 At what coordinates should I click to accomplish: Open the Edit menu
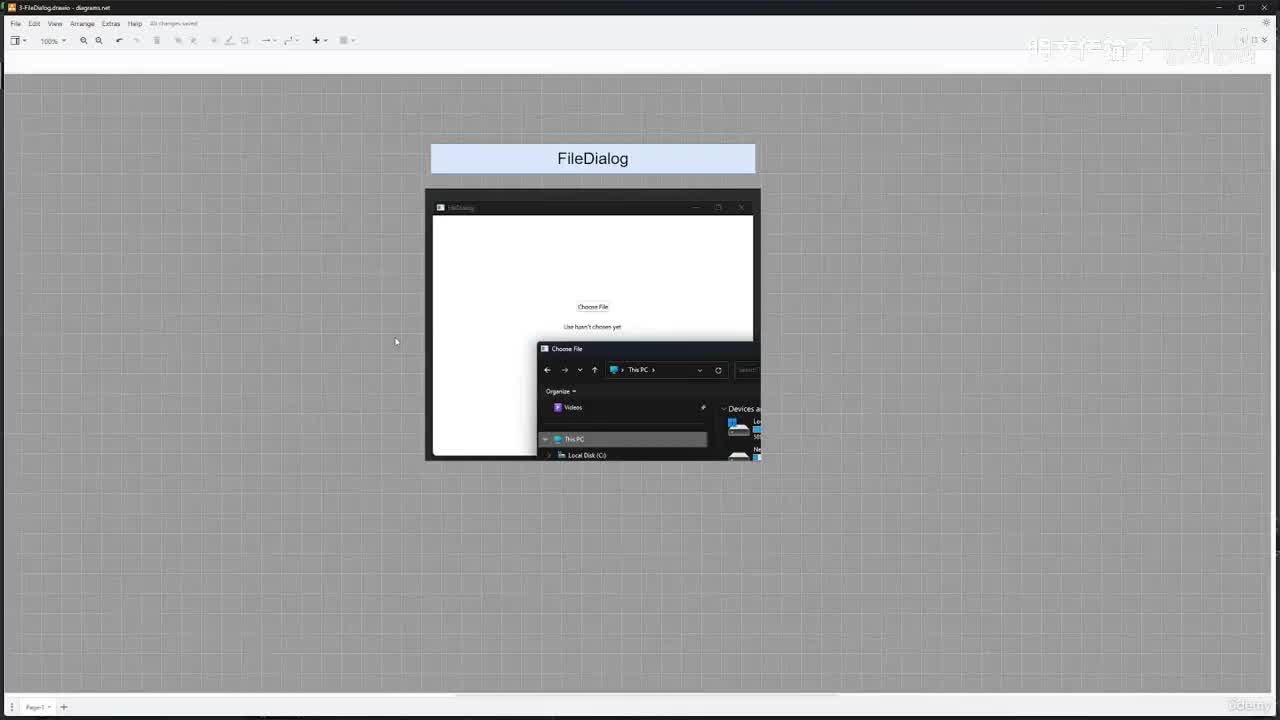pyautogui.click(x=34, y=23)
